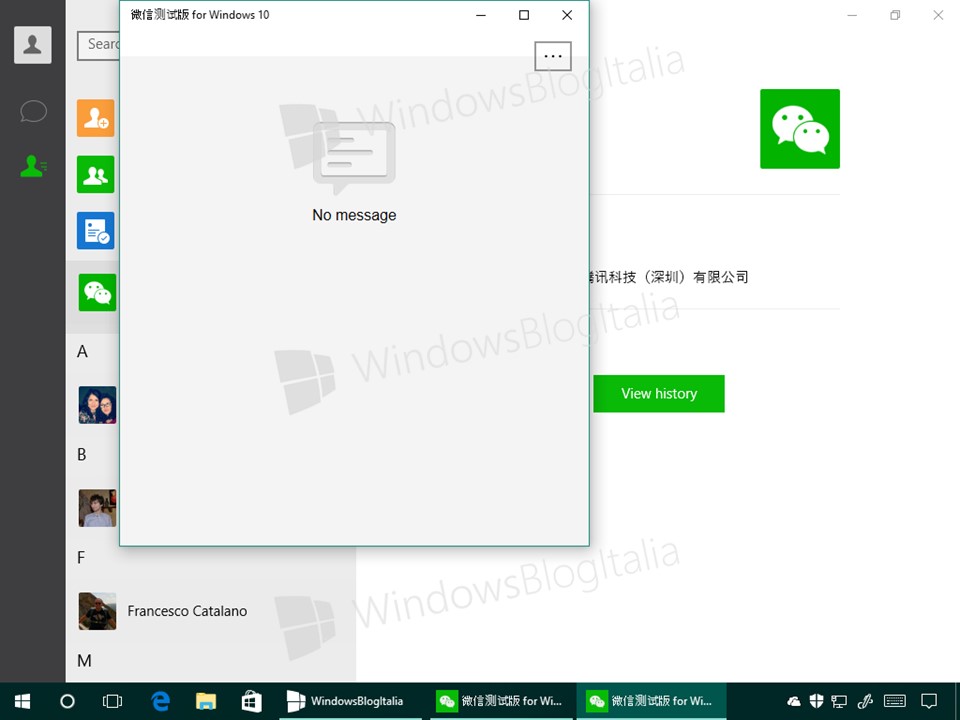Click the View history button
Viewport: 960px width, 720px height.
point(659,394)
